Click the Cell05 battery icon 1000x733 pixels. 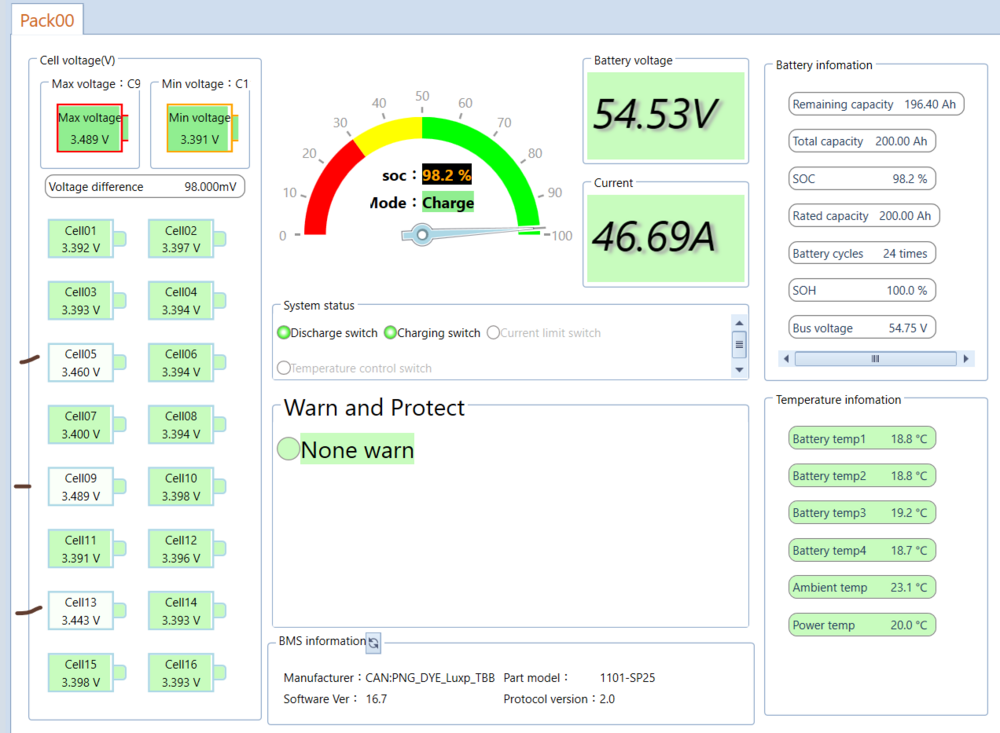(x=81, y=363)
